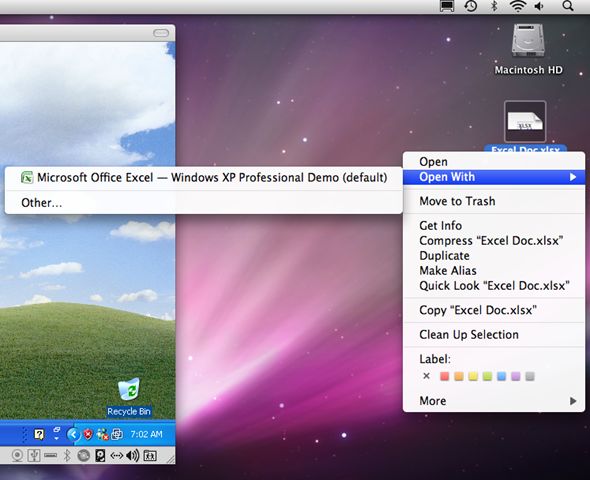Click the display menu bar icon

click(x=447, y=6)
